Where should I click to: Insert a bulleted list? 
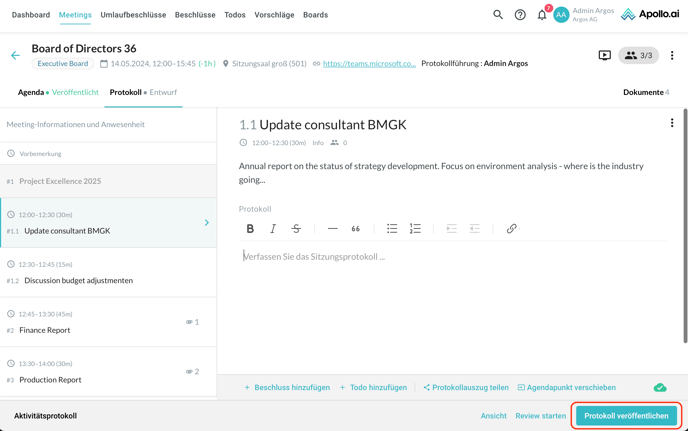392,229
